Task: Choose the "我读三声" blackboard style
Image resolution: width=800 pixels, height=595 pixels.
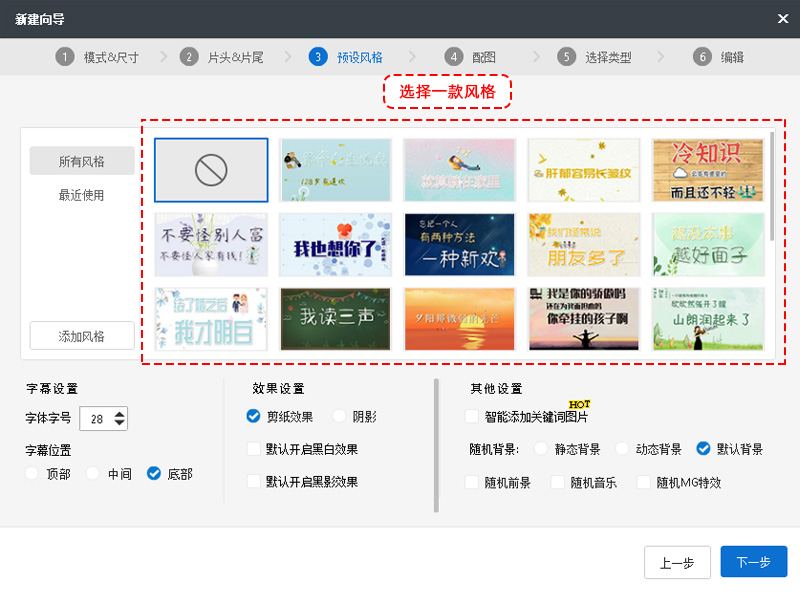Action: 335,318
